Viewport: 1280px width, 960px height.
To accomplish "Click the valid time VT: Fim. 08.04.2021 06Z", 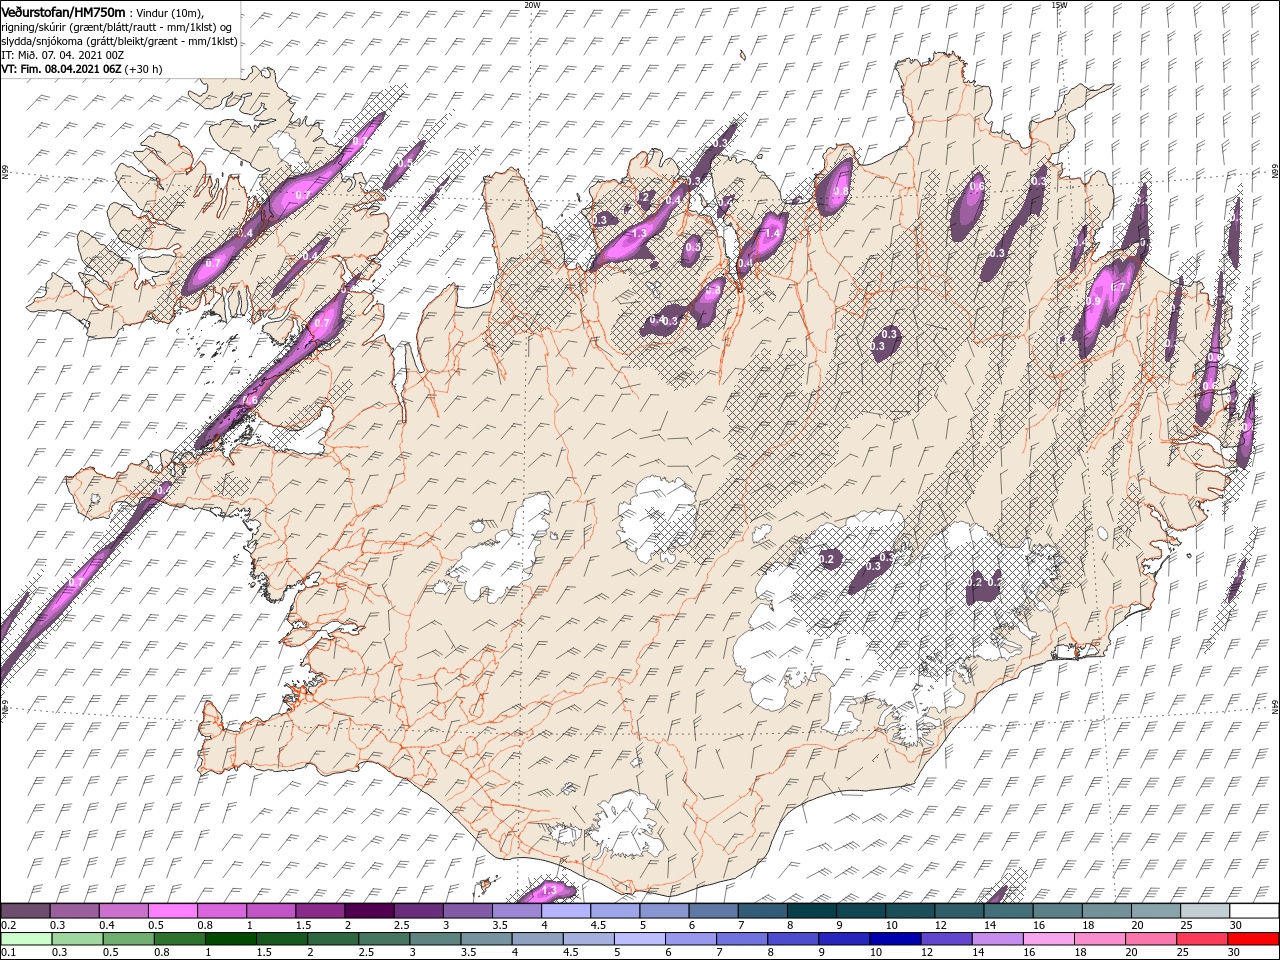I will pos(61,69).
